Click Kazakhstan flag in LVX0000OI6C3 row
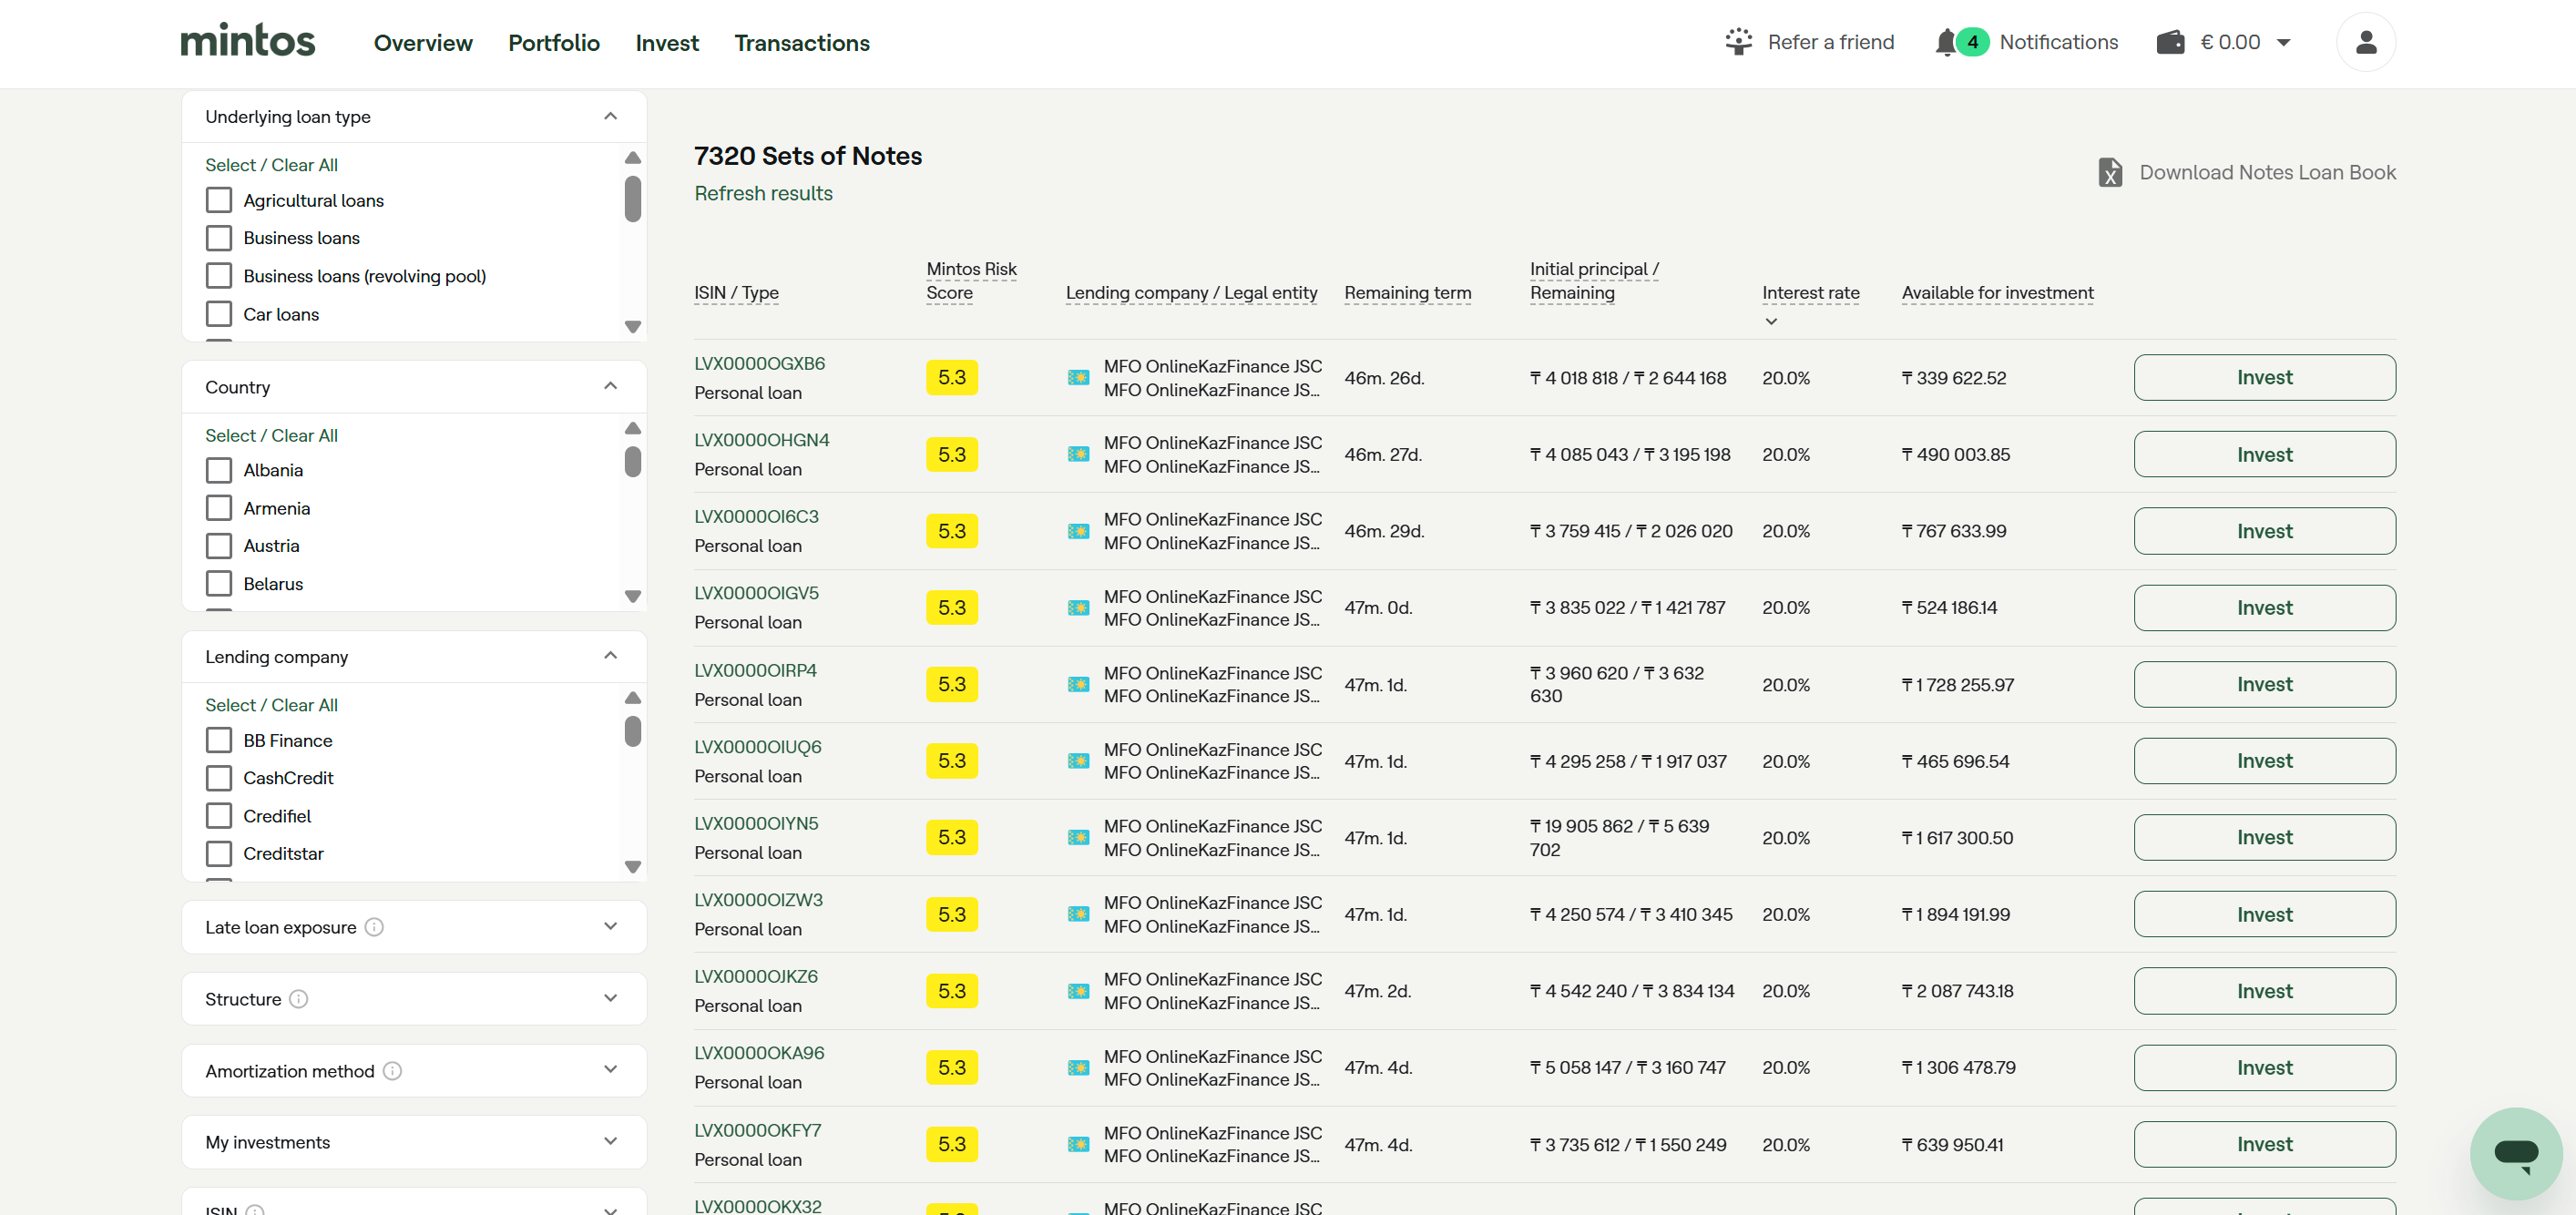The width and height of the screenshot is (2576, 1215). [x=1078, y=531]
